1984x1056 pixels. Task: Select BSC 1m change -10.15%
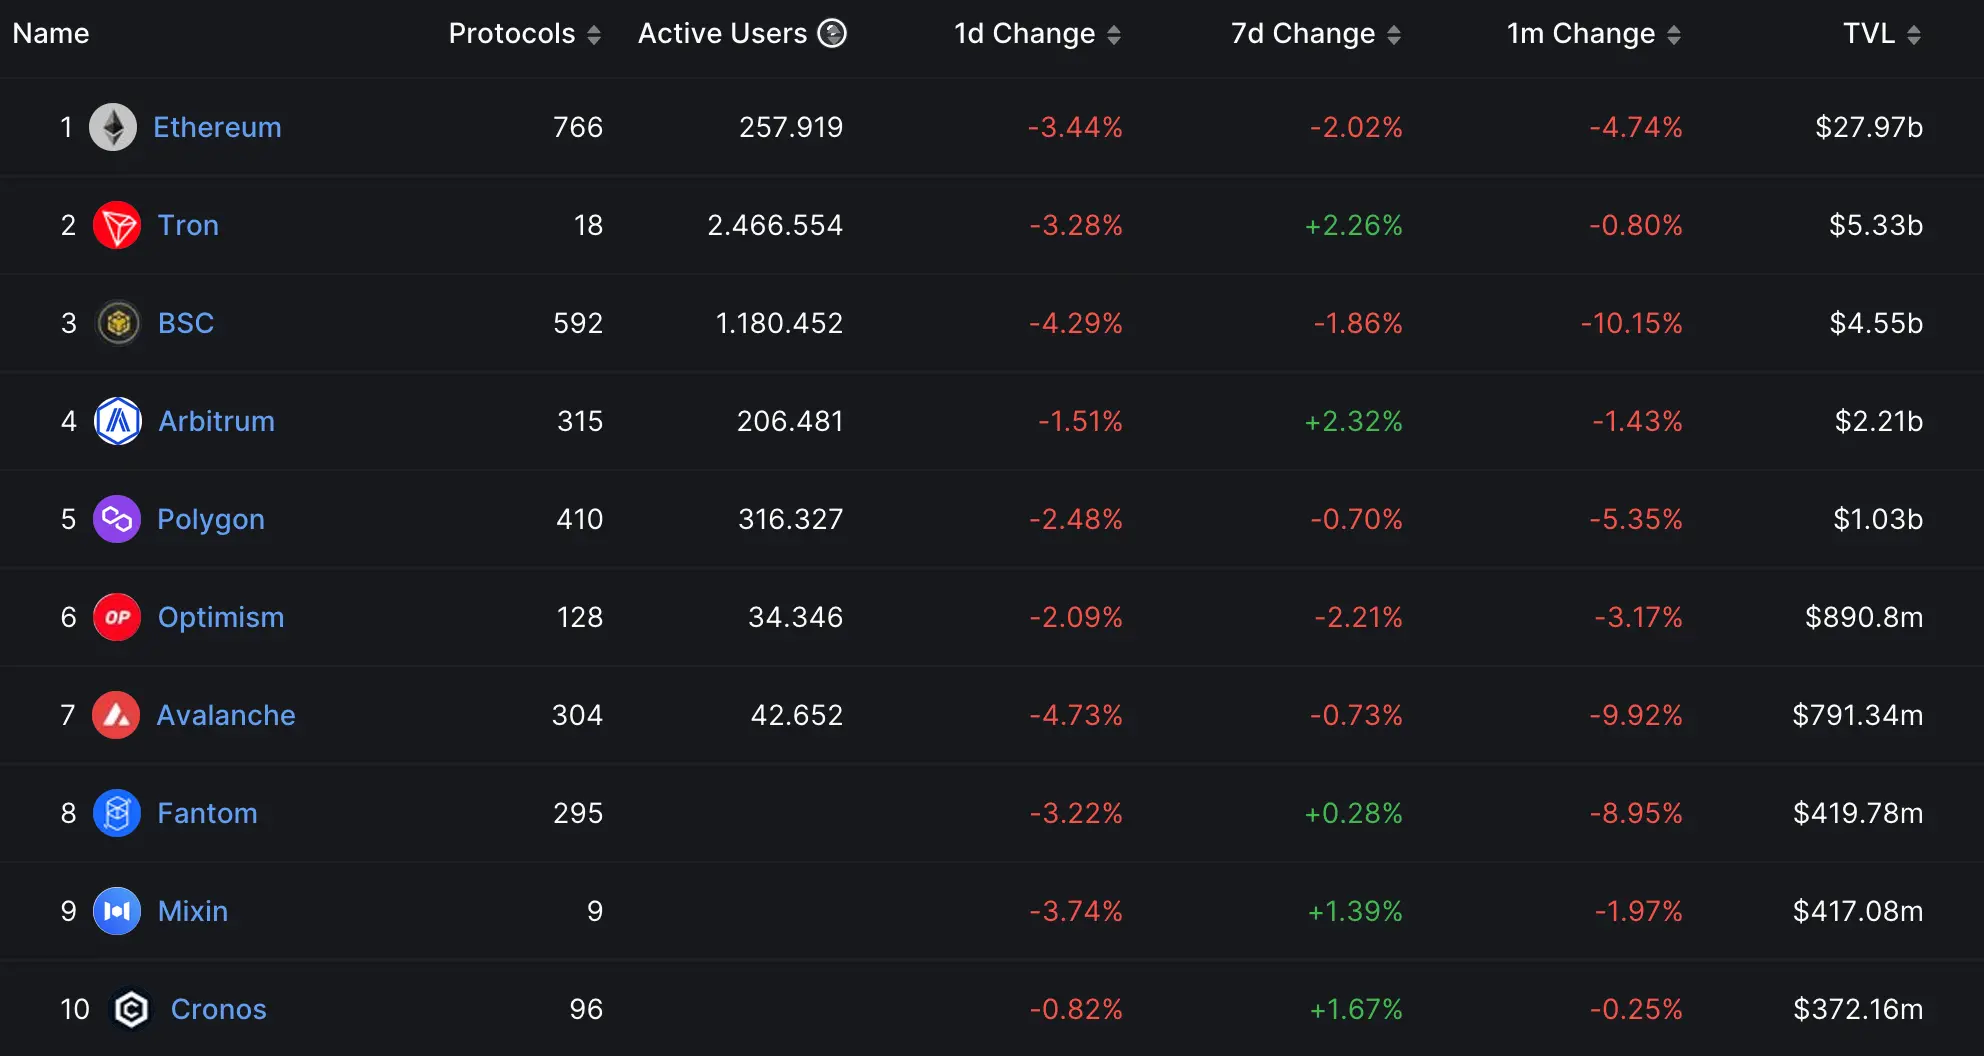point(1632,323)
